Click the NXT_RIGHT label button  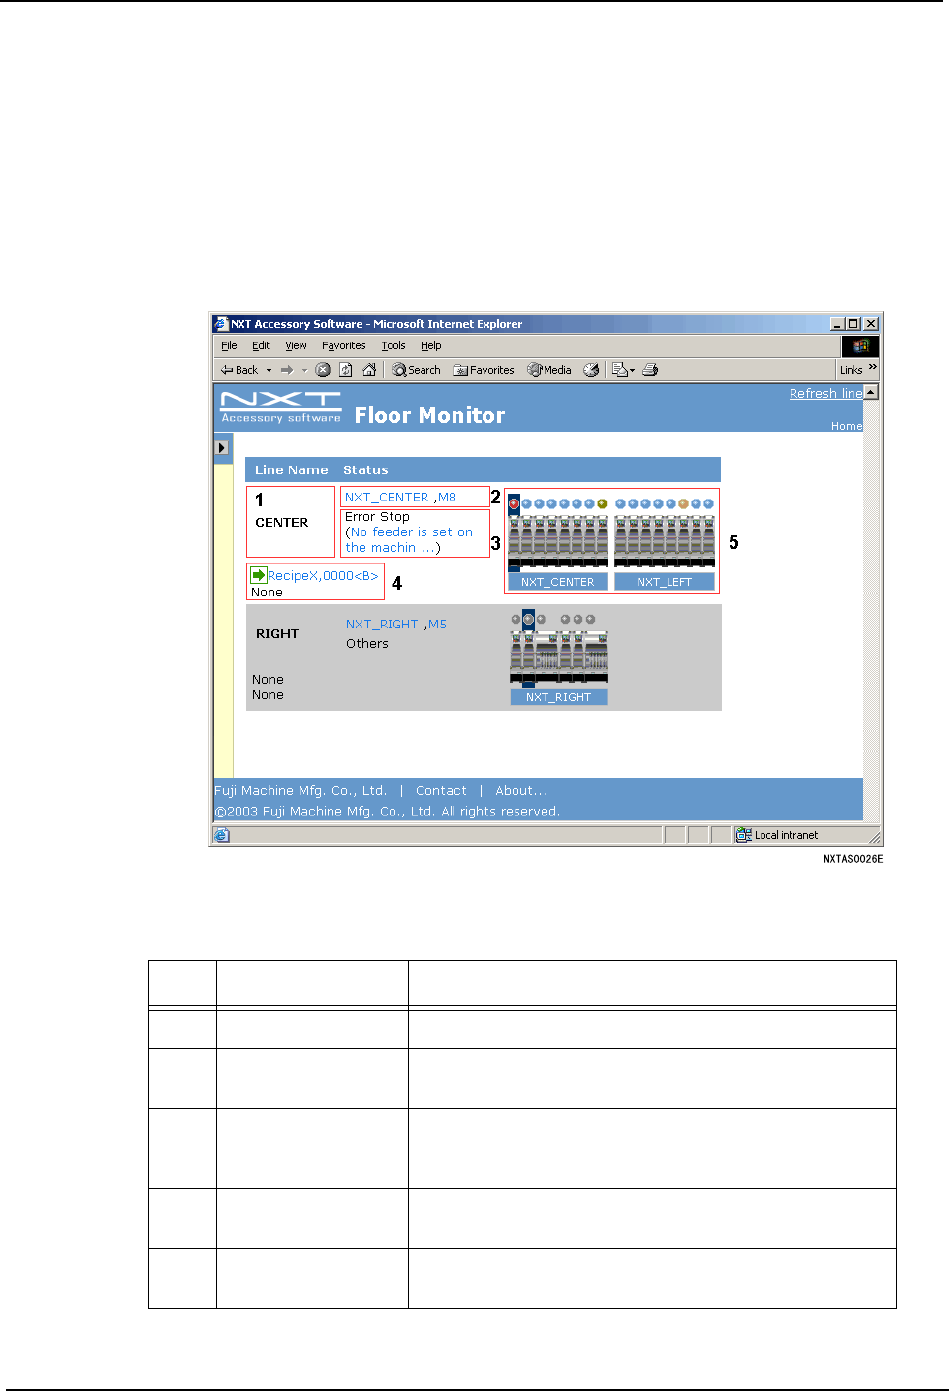(x=559, y=697)
